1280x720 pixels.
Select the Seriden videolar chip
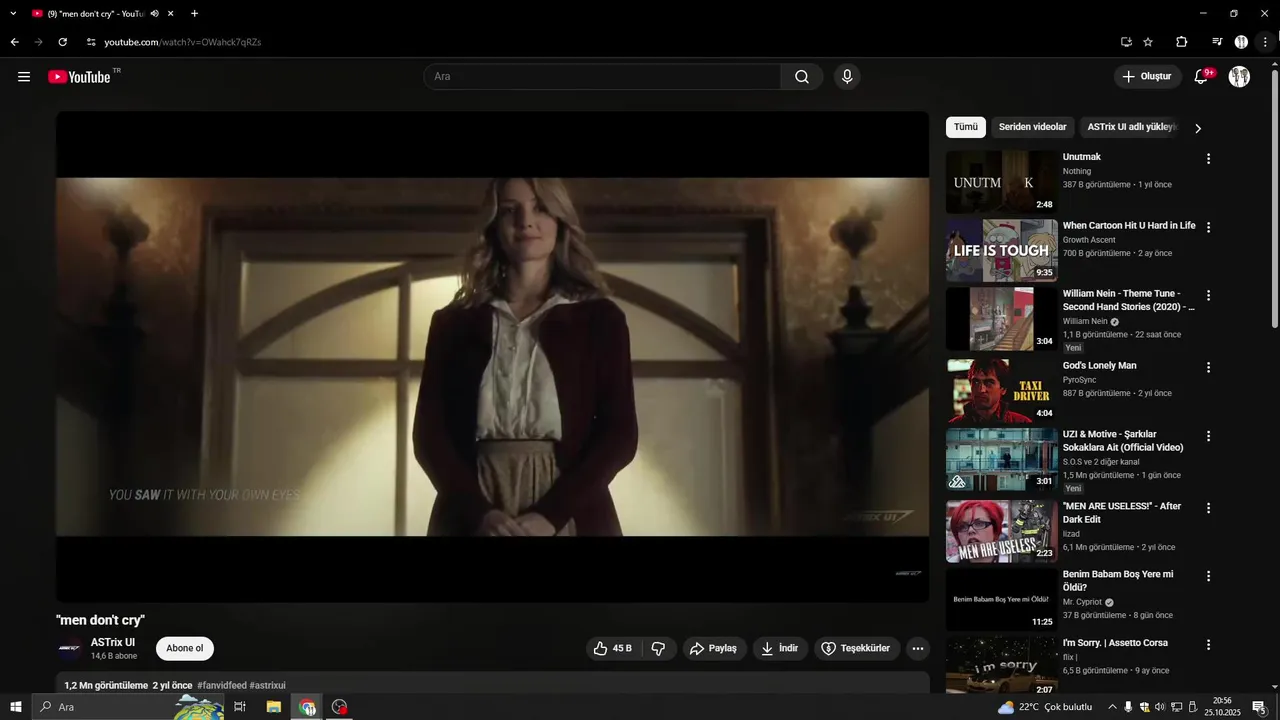pos(1032,127)
